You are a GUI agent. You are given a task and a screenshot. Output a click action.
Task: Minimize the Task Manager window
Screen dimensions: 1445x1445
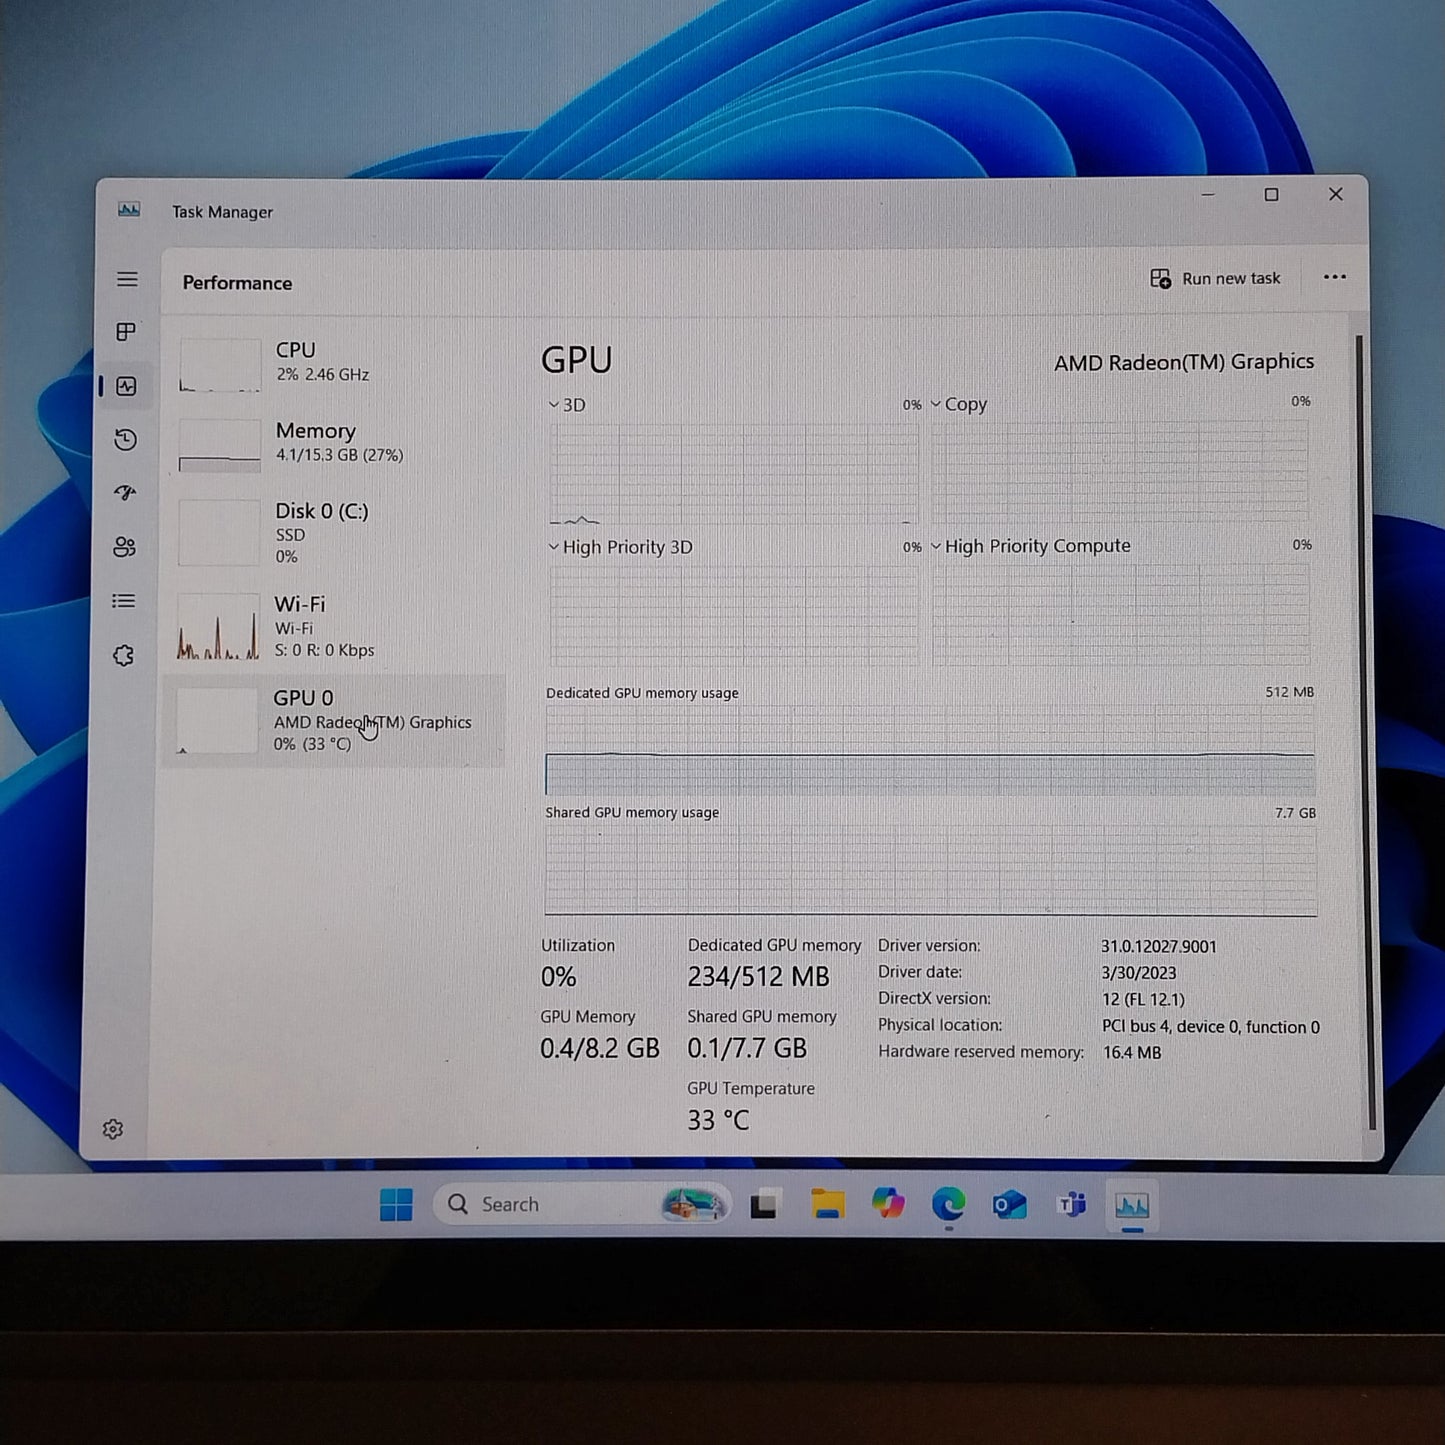(x=1208, y=195)
